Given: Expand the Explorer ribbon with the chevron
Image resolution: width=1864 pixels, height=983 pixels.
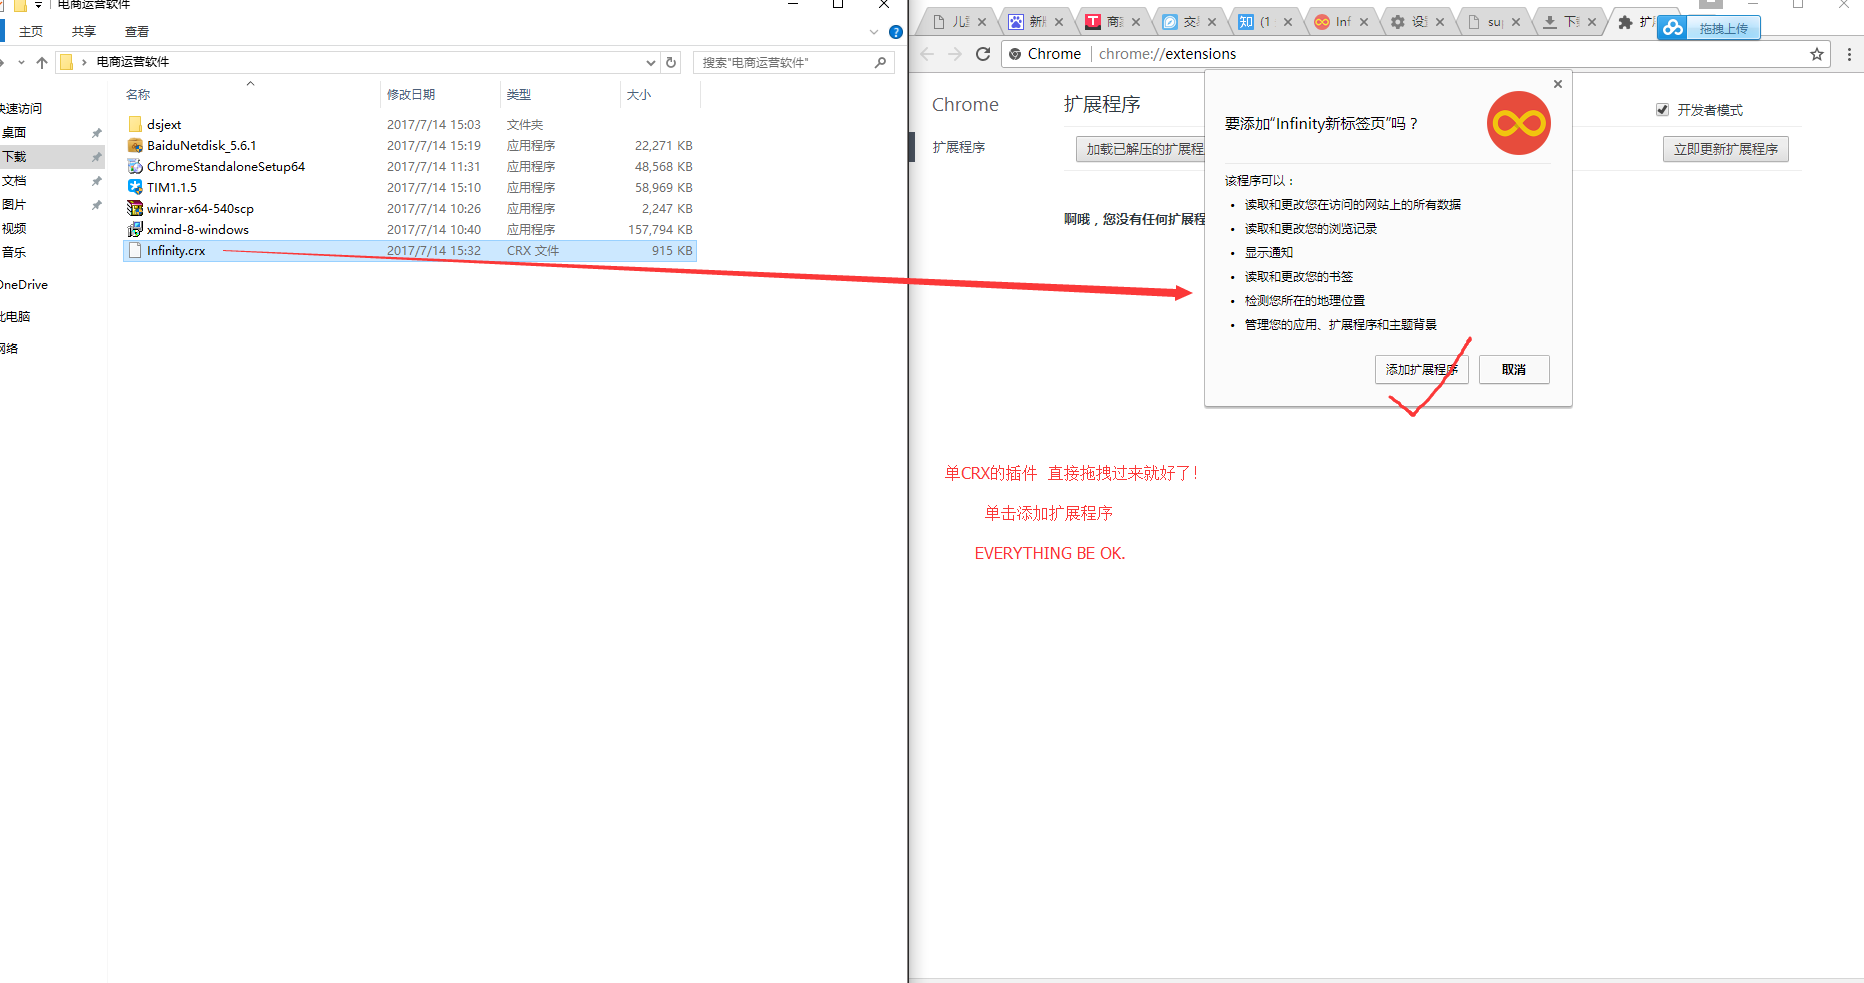Looking at the screenshot, I should coord(874,32).
